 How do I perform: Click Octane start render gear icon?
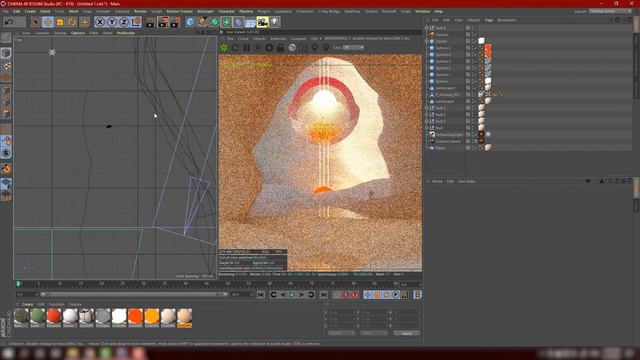point(224,48)
